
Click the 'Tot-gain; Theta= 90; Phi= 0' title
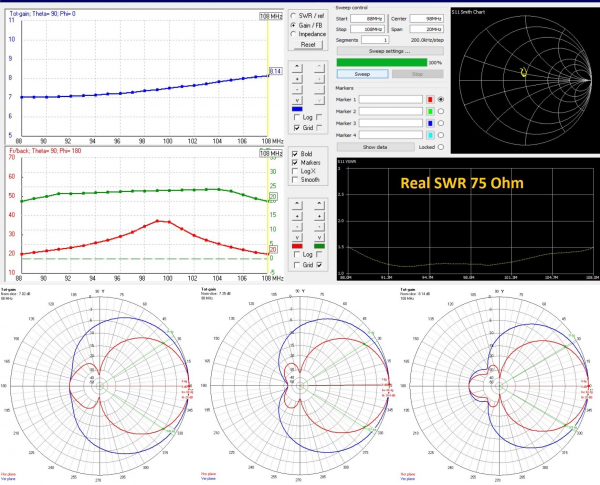[x=42, y=14]
